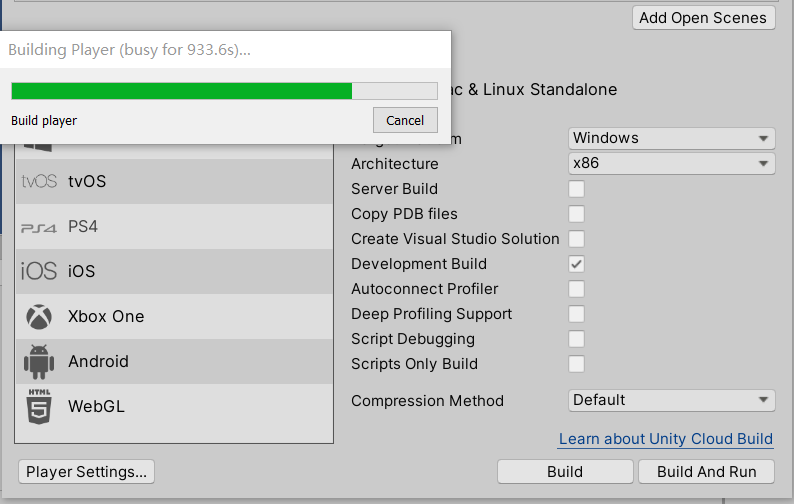Enable Create Visual Studio Solution checkbox
Viewport: 794px width, 504px height.
576,239
